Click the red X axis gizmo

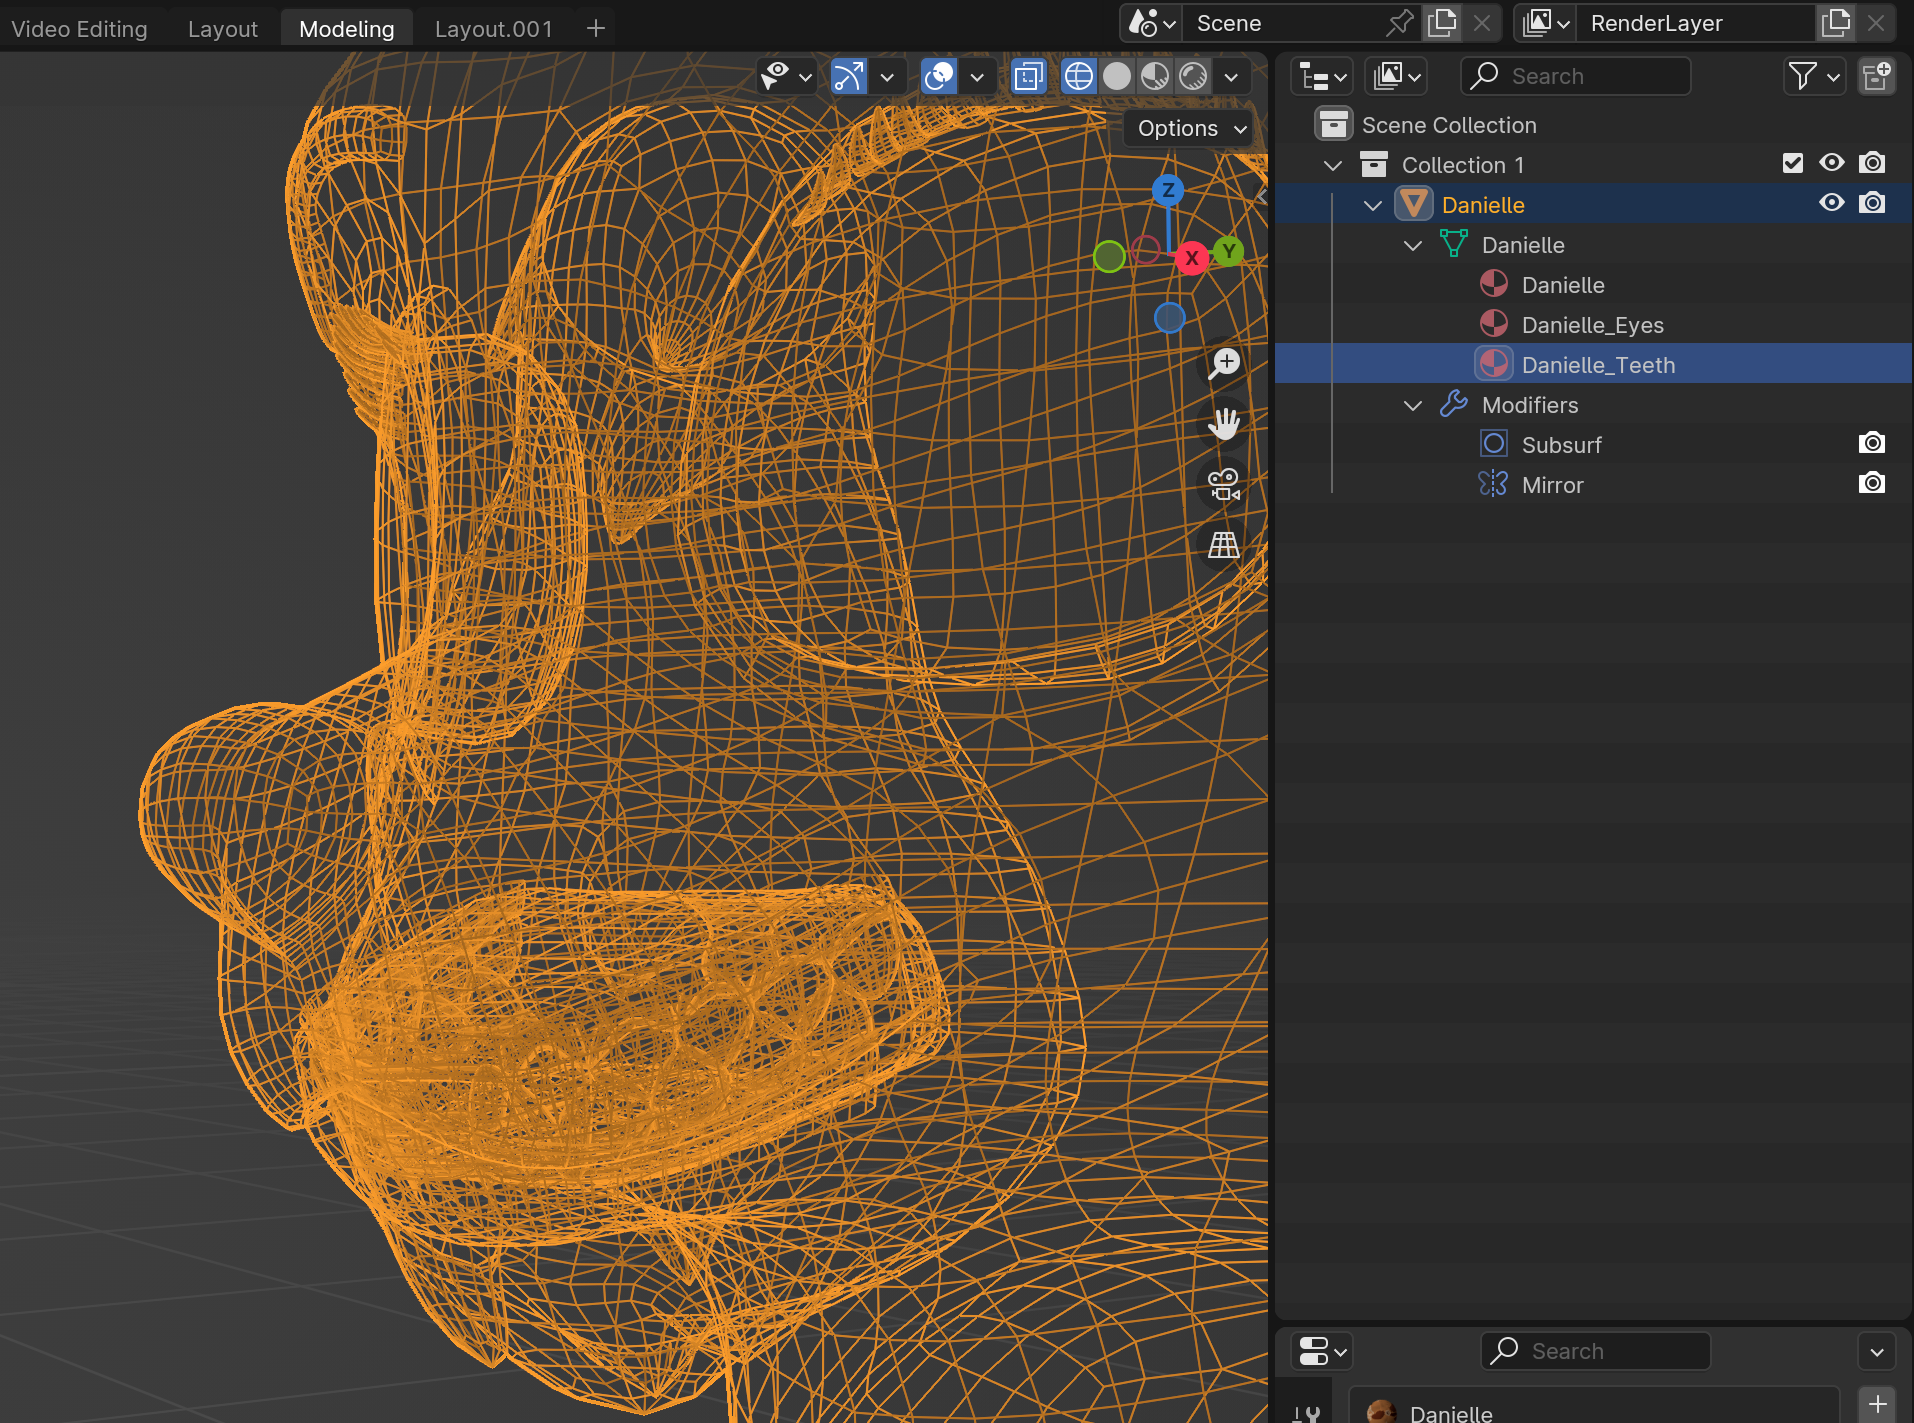pos(1191,258)
